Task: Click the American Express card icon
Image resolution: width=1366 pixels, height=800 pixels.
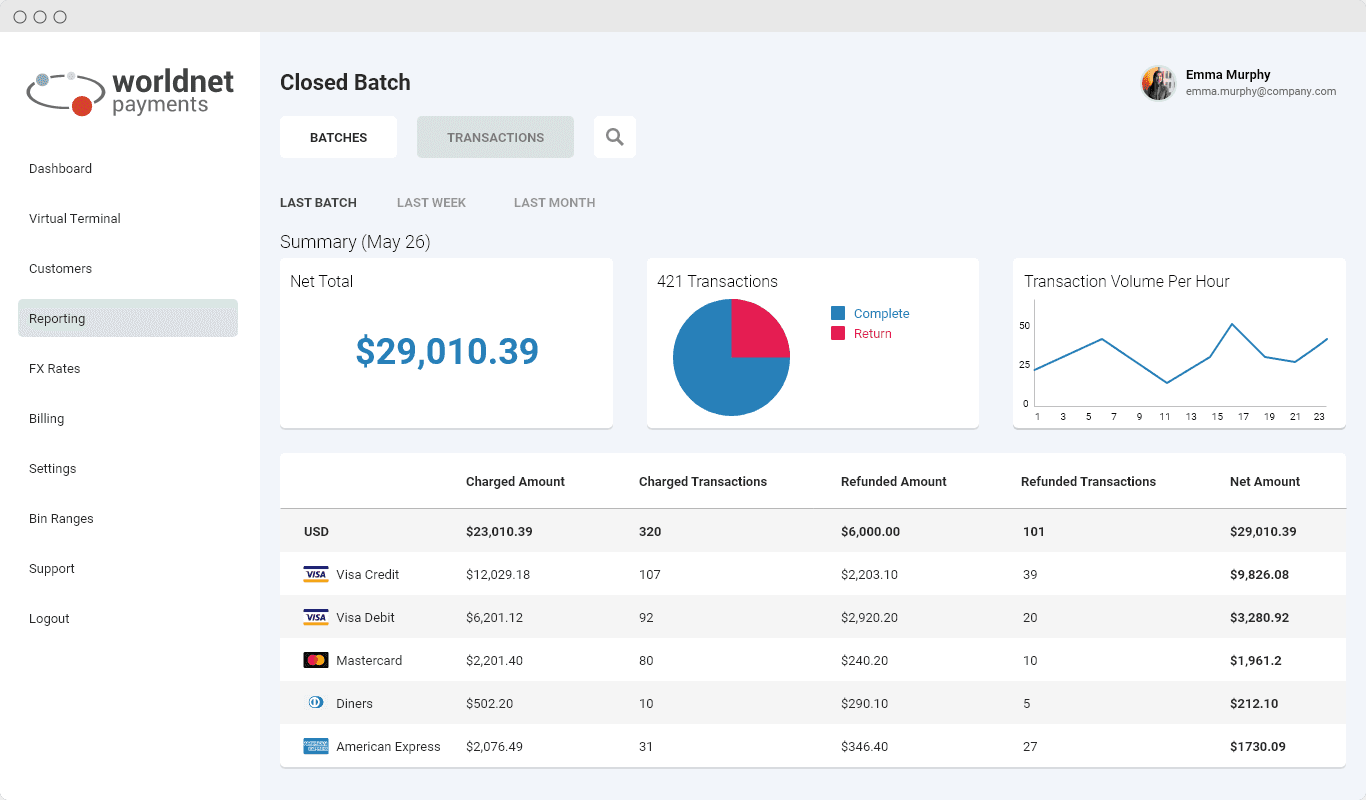Action: tap(315, 746)
